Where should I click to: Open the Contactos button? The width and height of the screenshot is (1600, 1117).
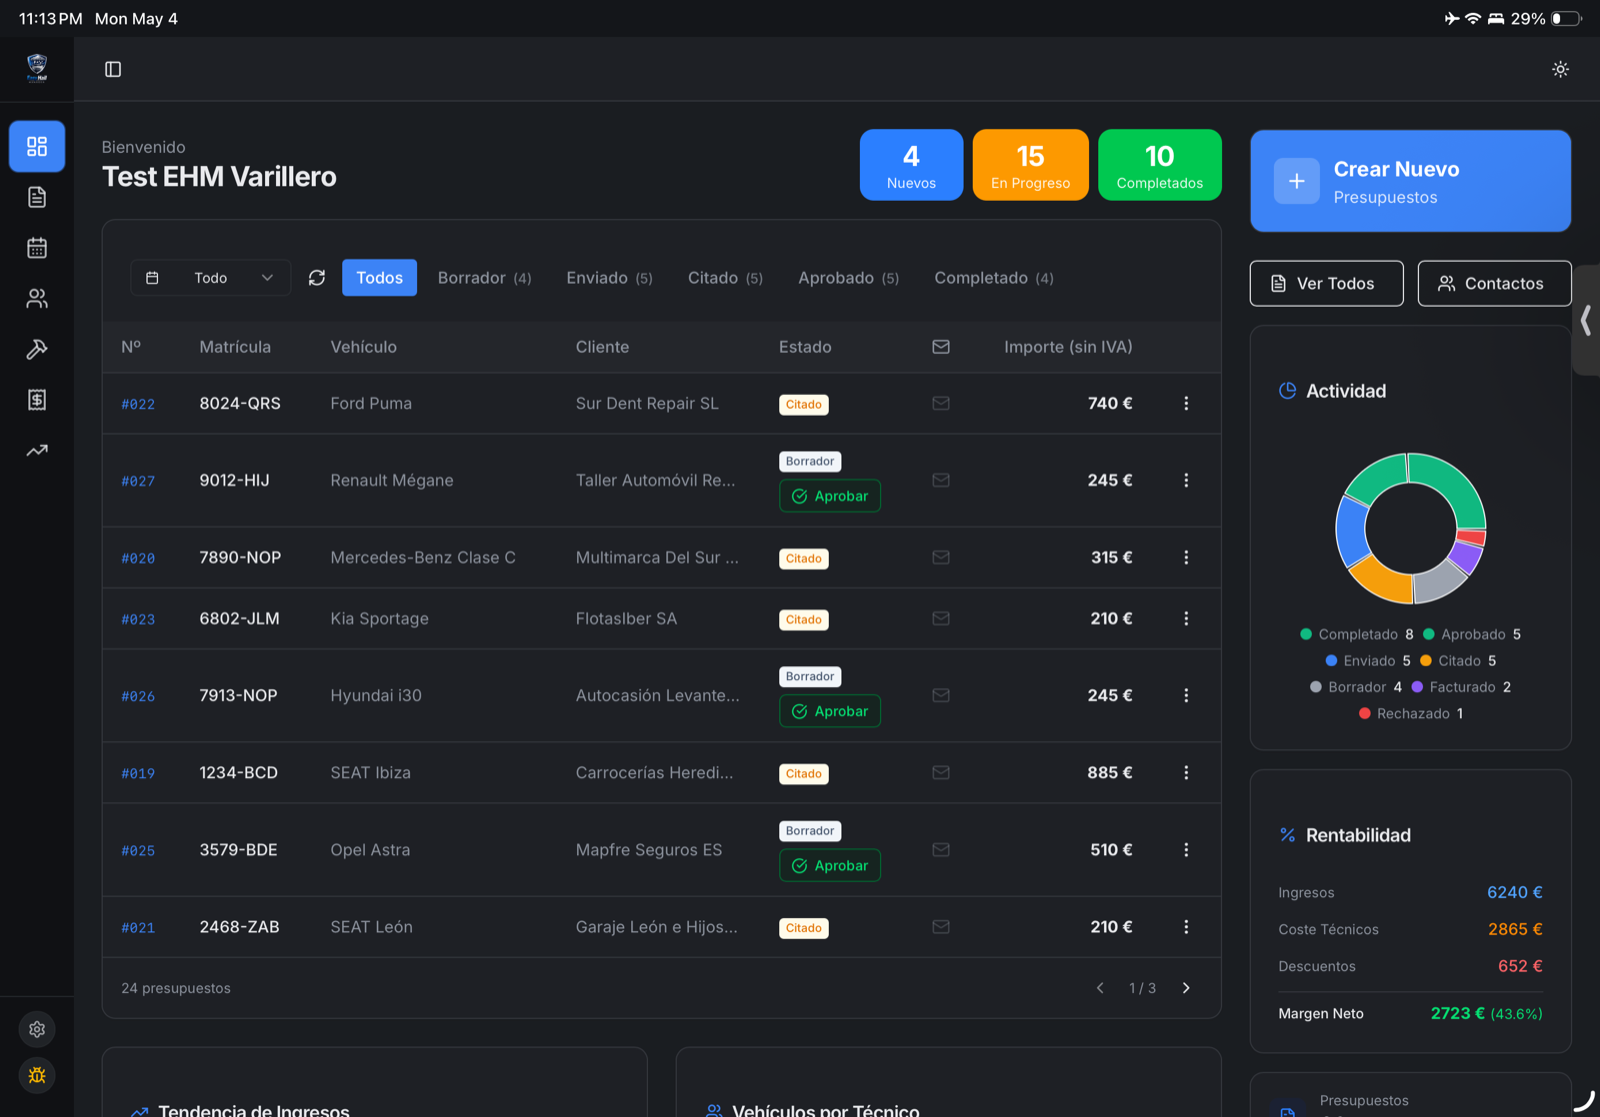pos(1494,283)
